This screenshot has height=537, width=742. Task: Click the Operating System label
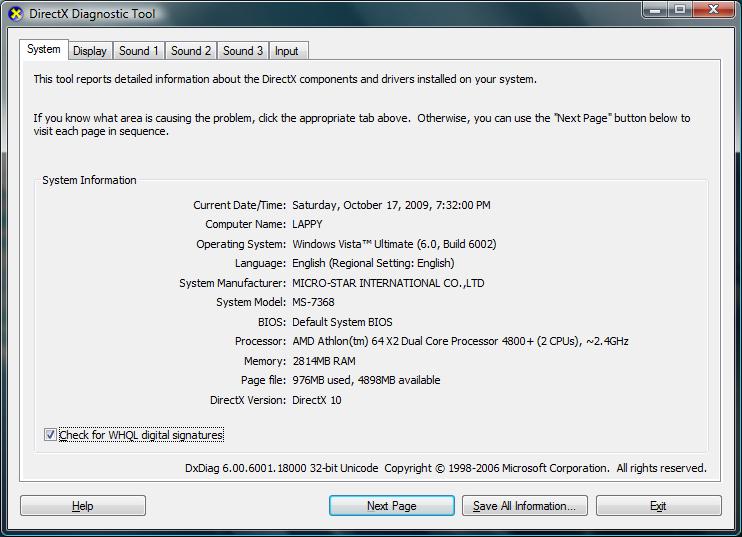[x=241, y=244]
